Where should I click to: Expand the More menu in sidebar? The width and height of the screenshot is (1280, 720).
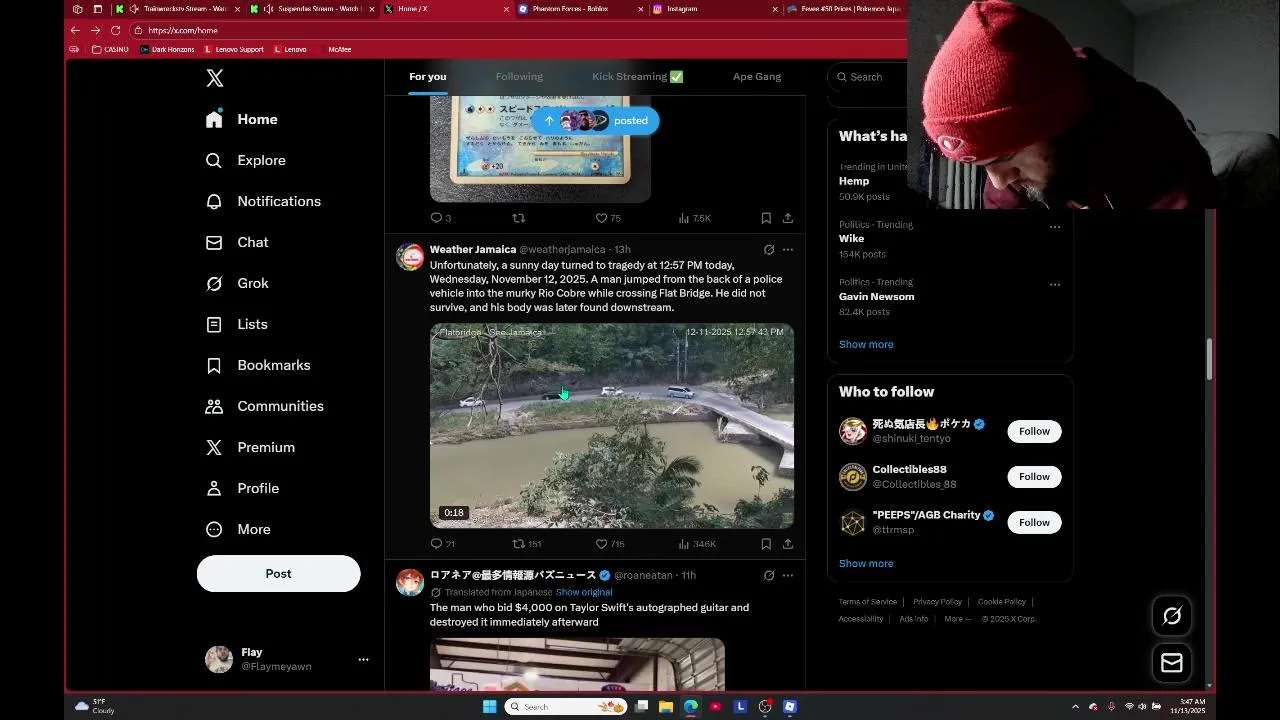coord(238,529)
